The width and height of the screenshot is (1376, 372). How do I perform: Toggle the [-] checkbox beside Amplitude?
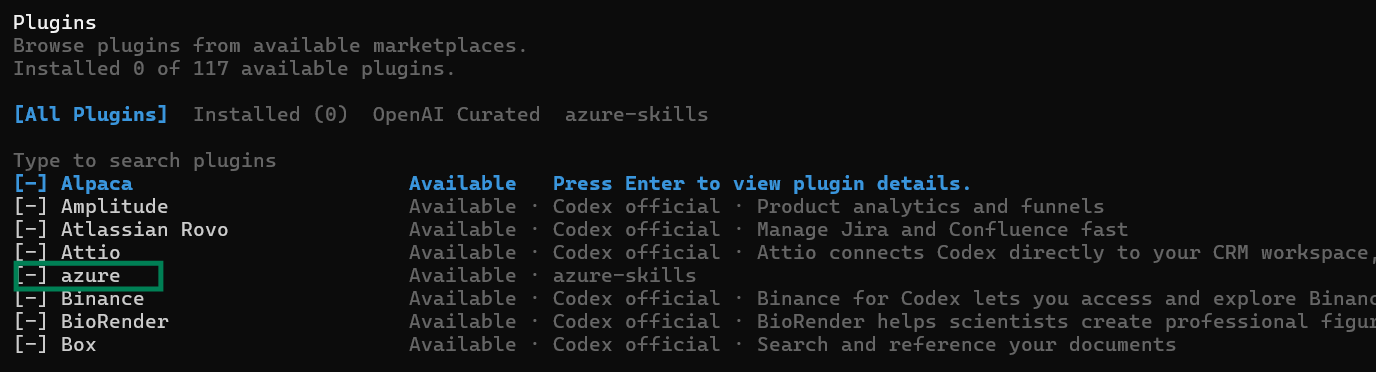click(31, 207)
